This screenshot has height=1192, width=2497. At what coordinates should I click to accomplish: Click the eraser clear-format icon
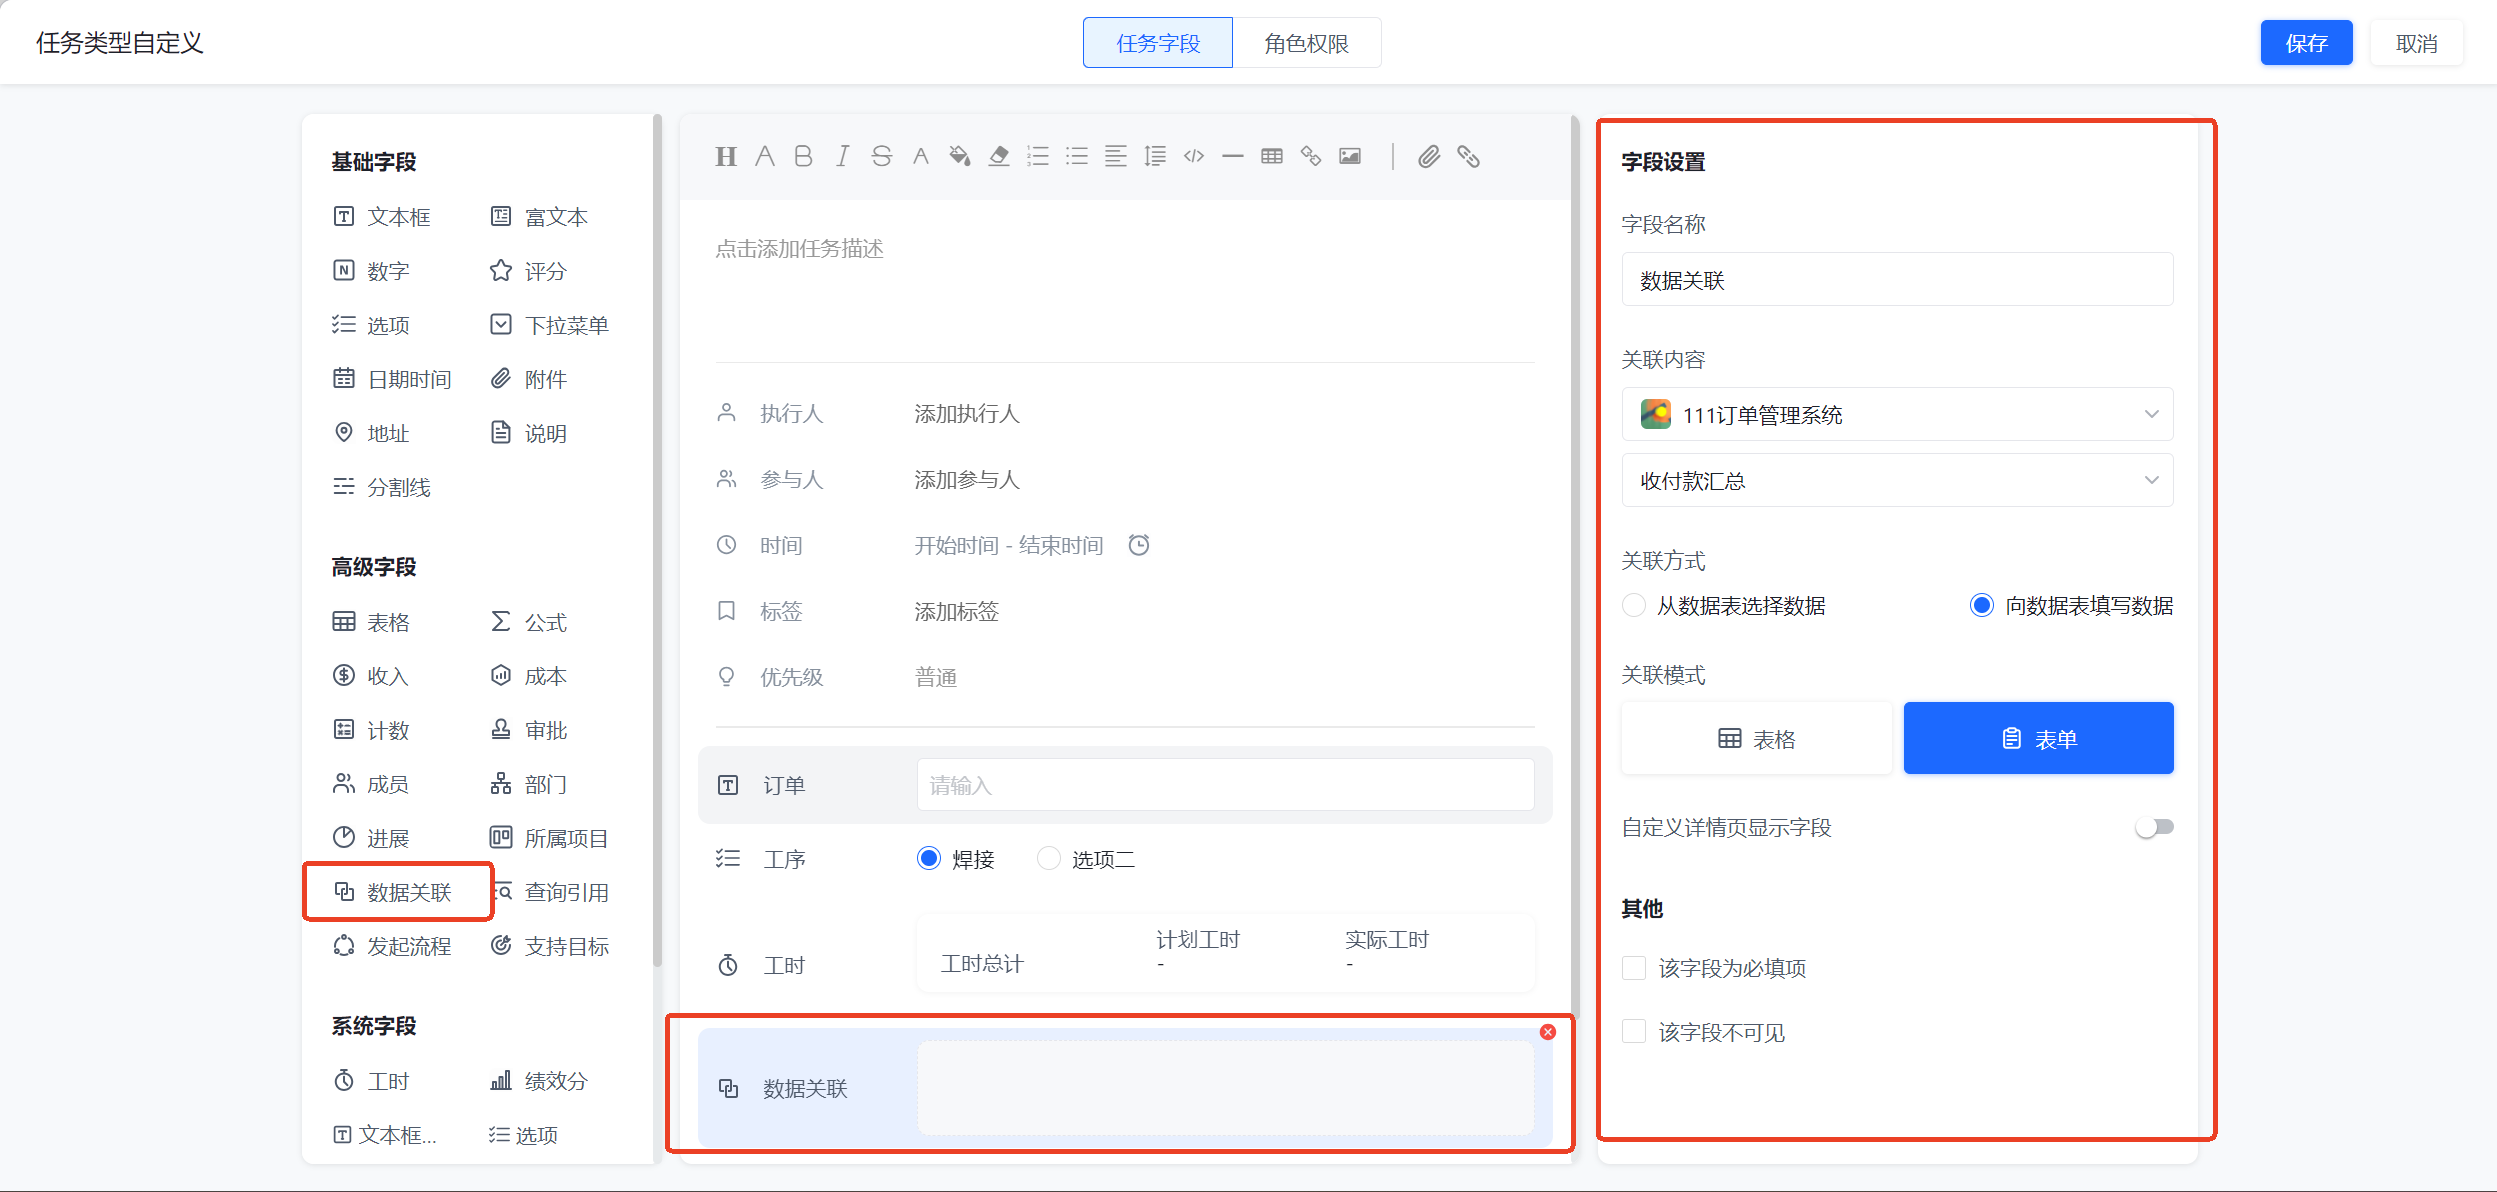998,156
